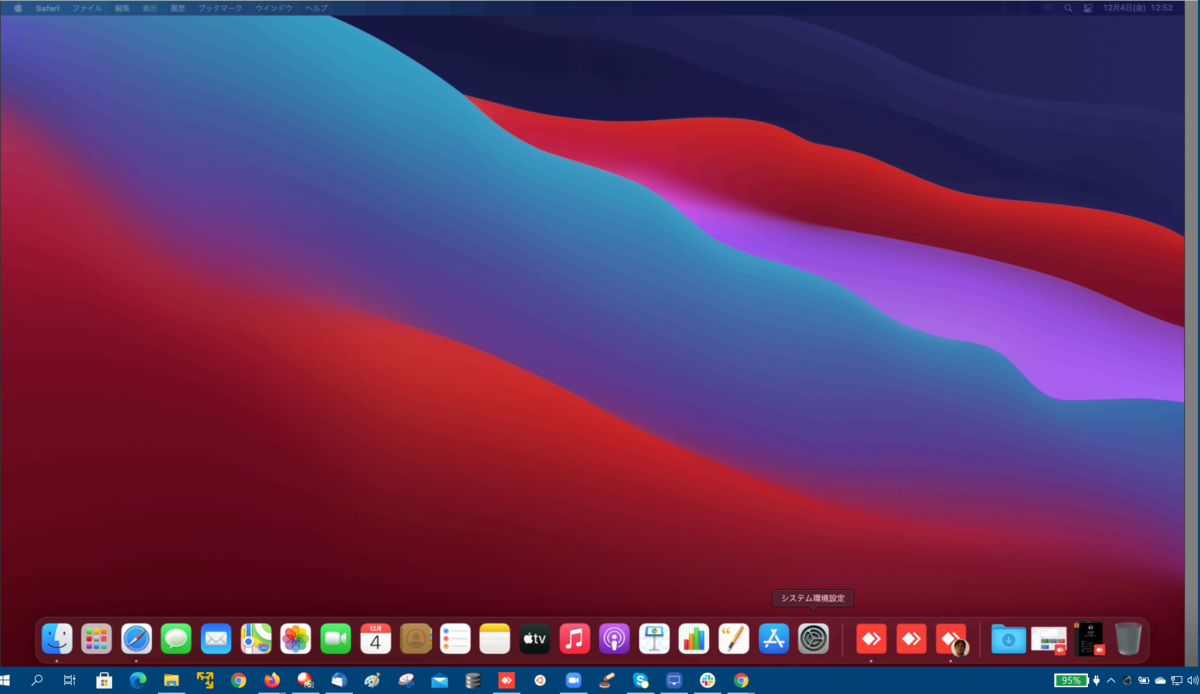
Task: Open Contacts from the dock
Action: [x=415, y=638]
